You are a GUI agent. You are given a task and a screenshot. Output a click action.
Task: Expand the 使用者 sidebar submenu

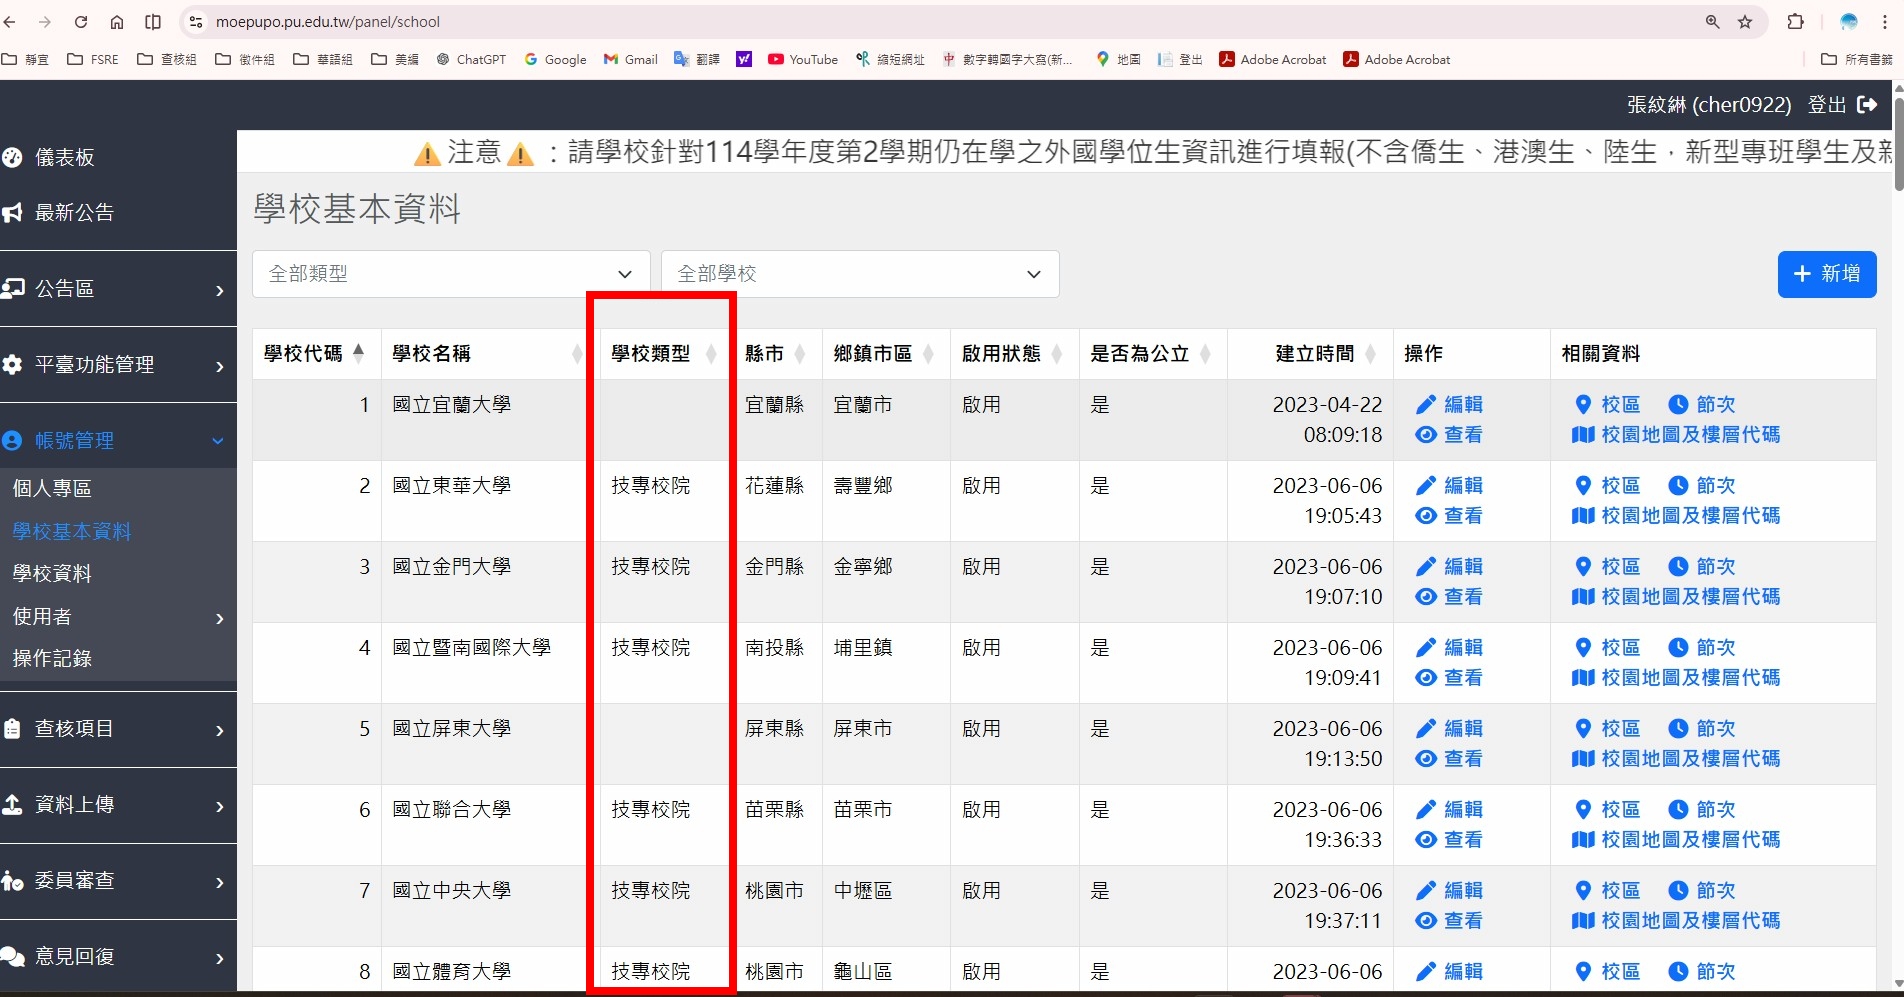tap(118, 616)
